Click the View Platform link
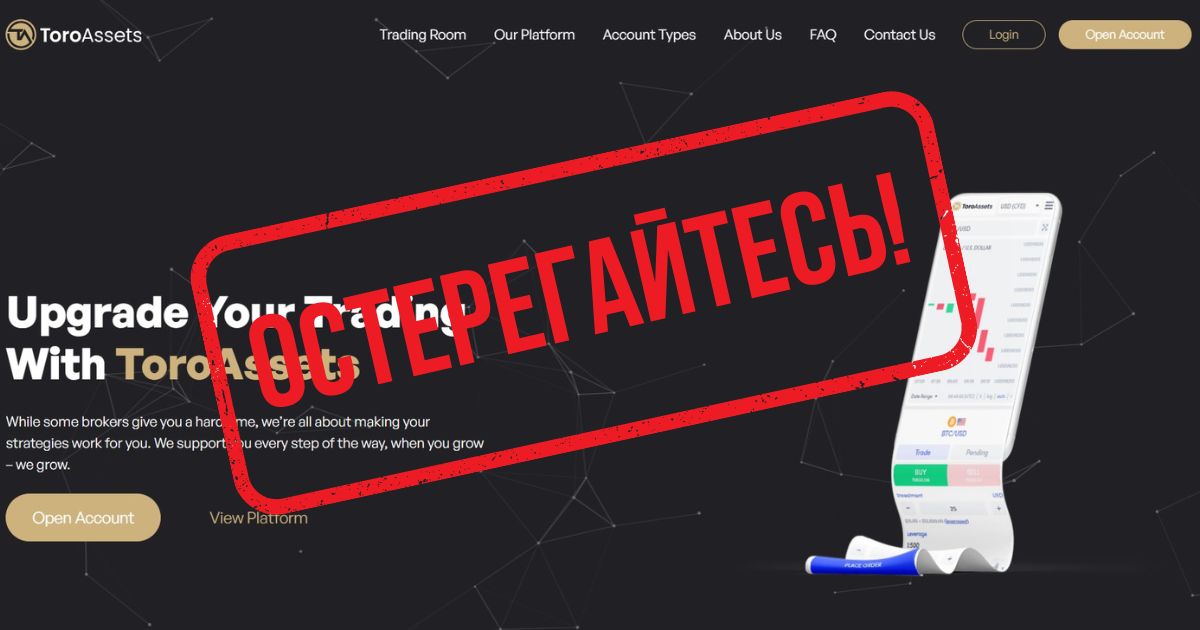 coord(258,518)
